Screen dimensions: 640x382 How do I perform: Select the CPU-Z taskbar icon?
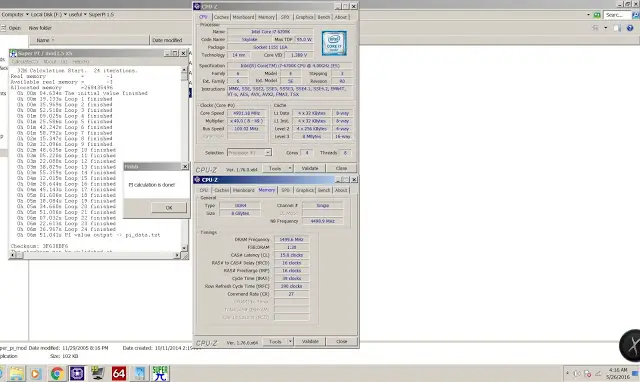pyautogui.click(x=77, y=373)
